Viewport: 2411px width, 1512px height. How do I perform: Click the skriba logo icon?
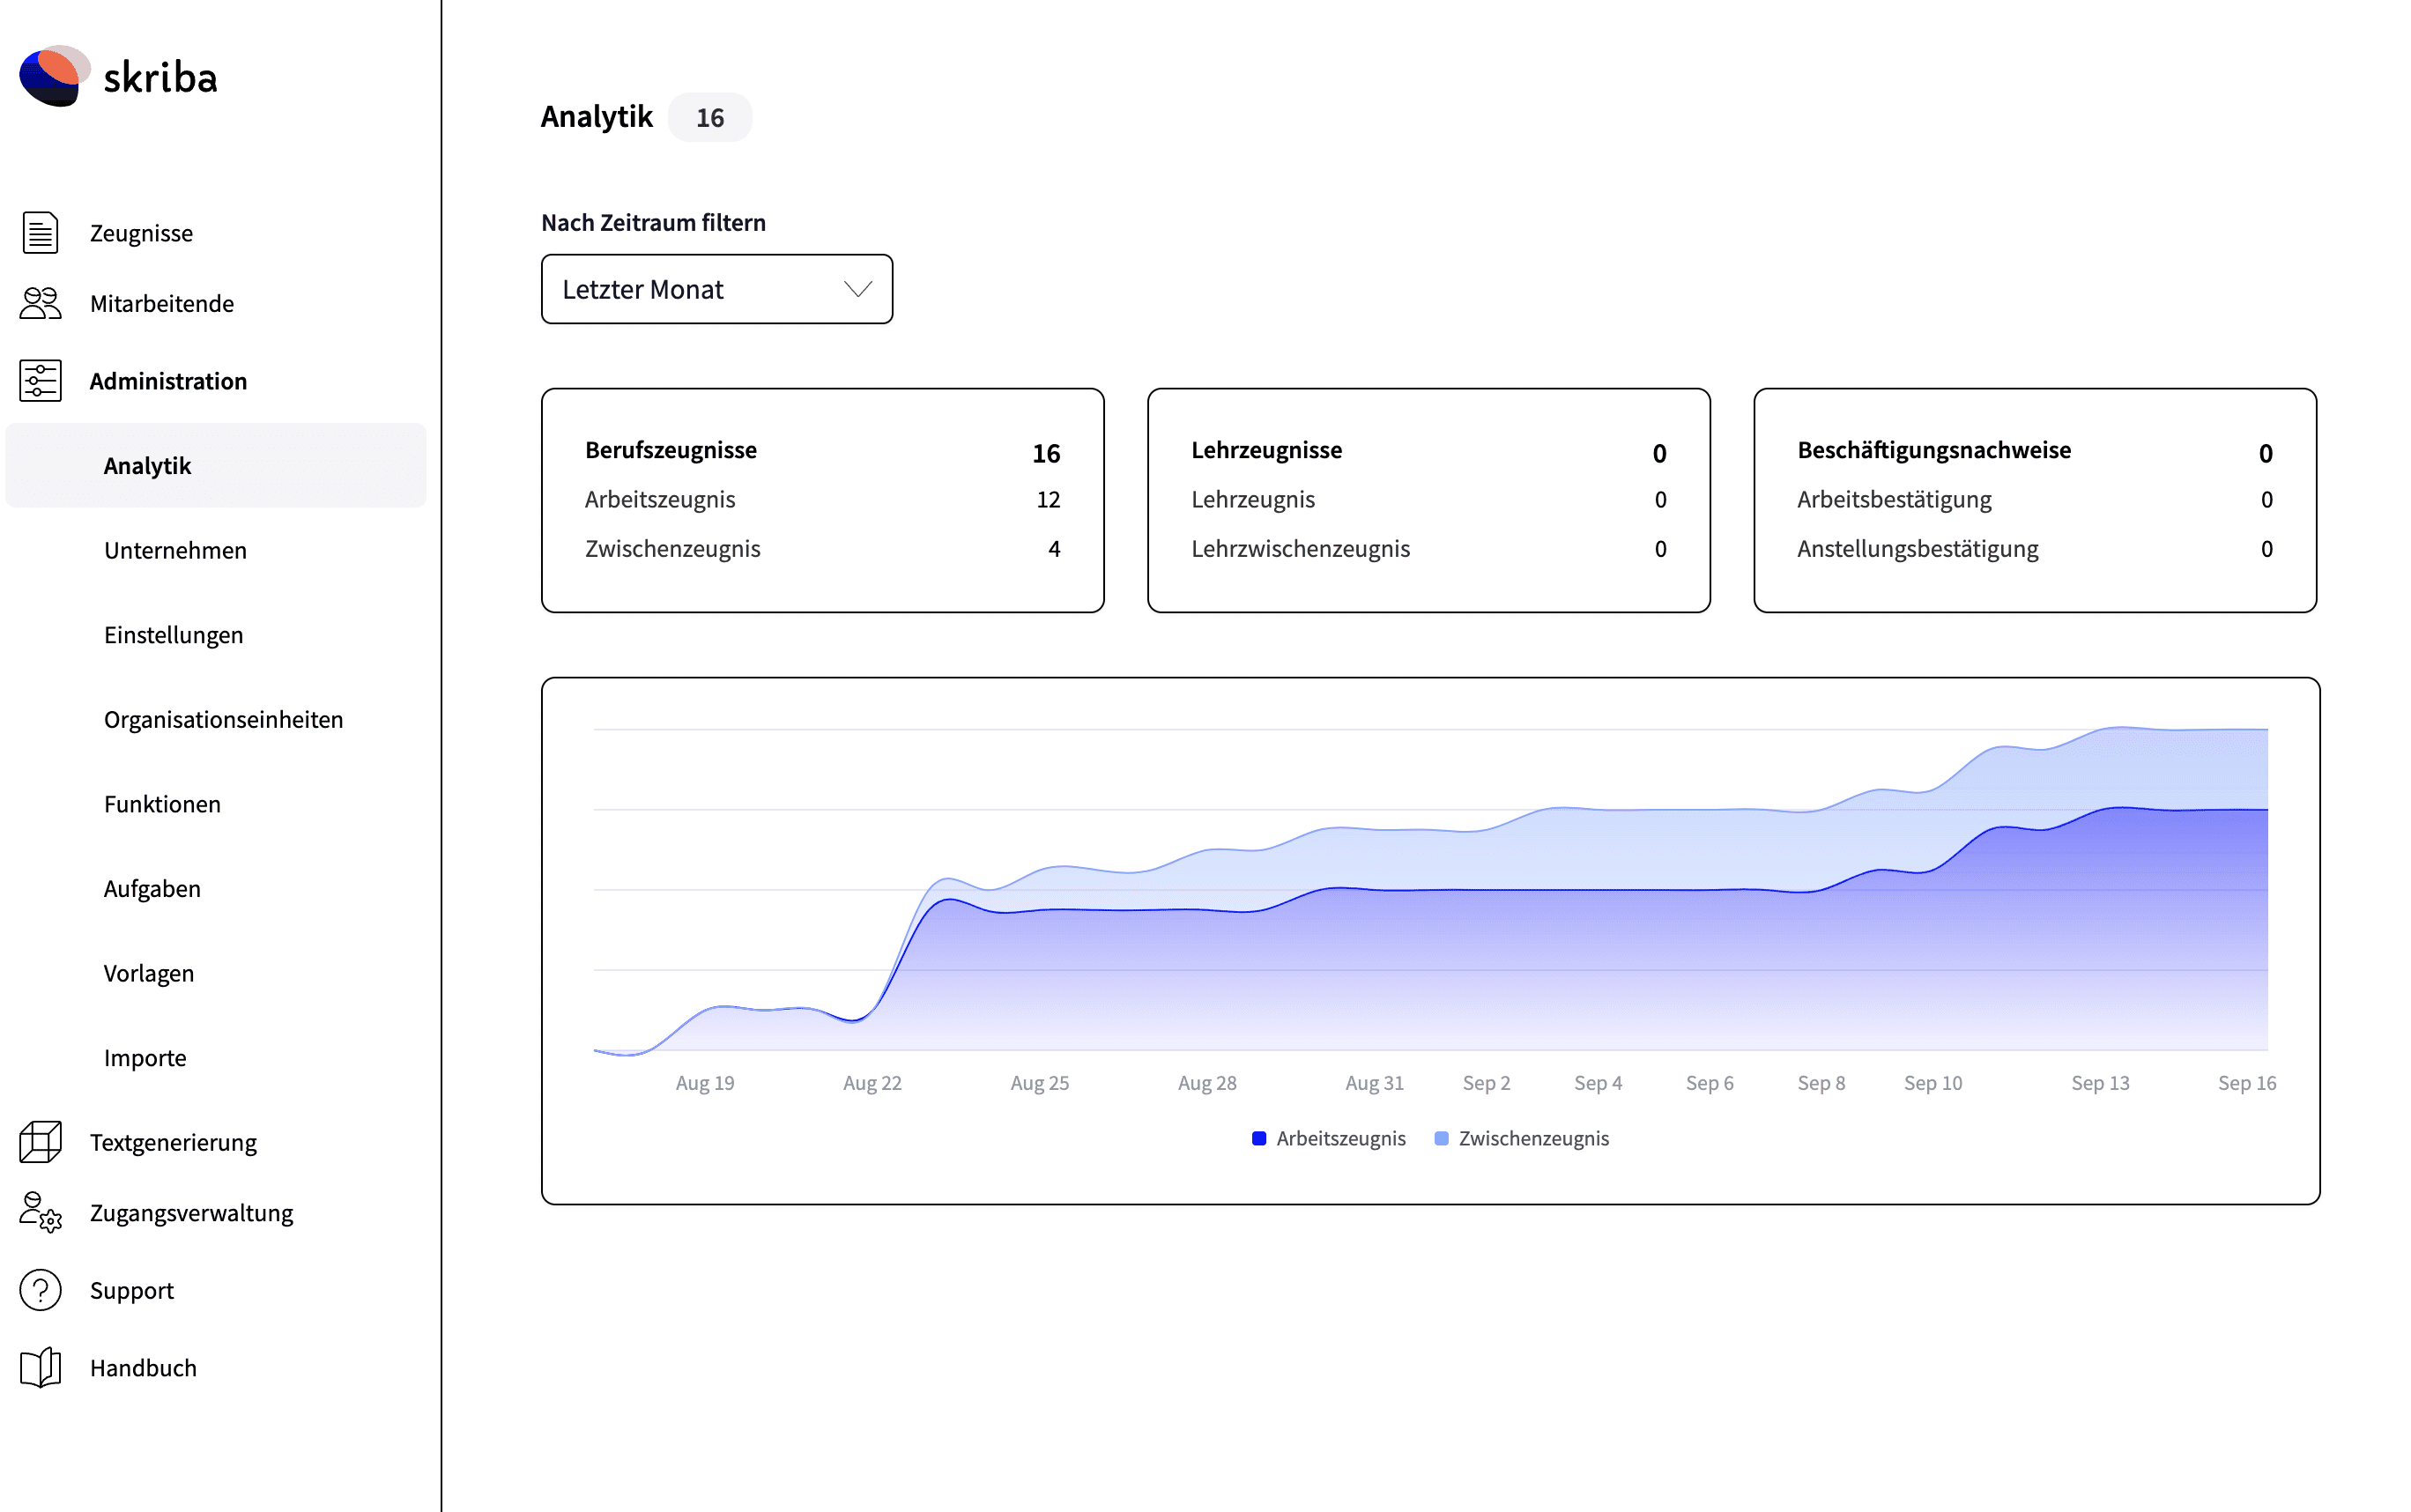(54, 76)
